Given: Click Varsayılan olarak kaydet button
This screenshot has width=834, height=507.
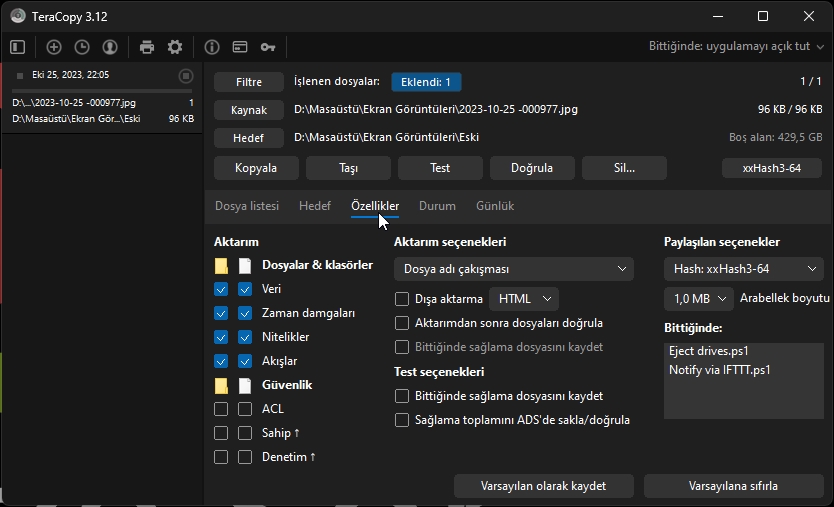Looking at the screenshot, I should click(x=544, y=486).
